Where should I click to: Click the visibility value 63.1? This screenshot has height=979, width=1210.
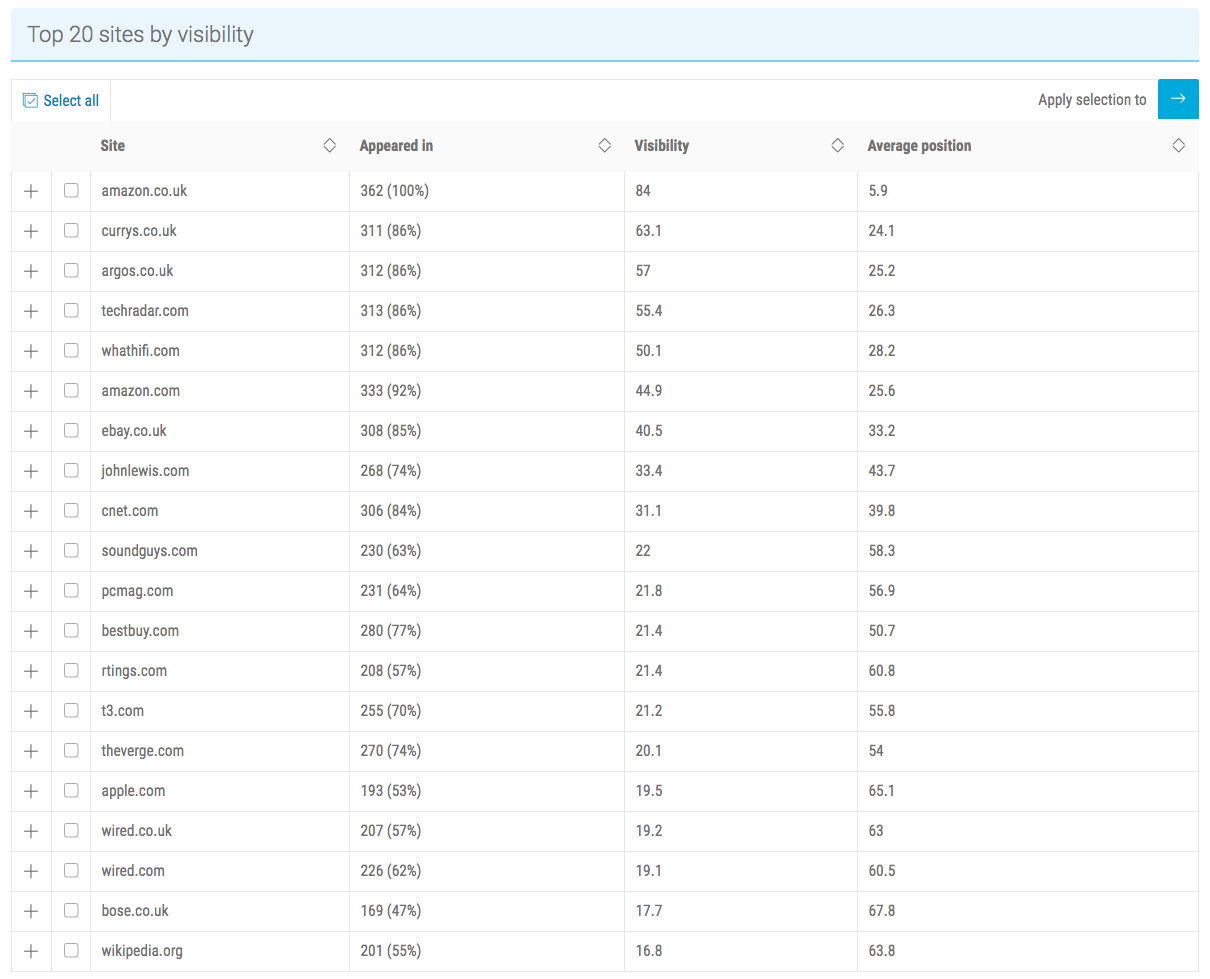[648, 231]
